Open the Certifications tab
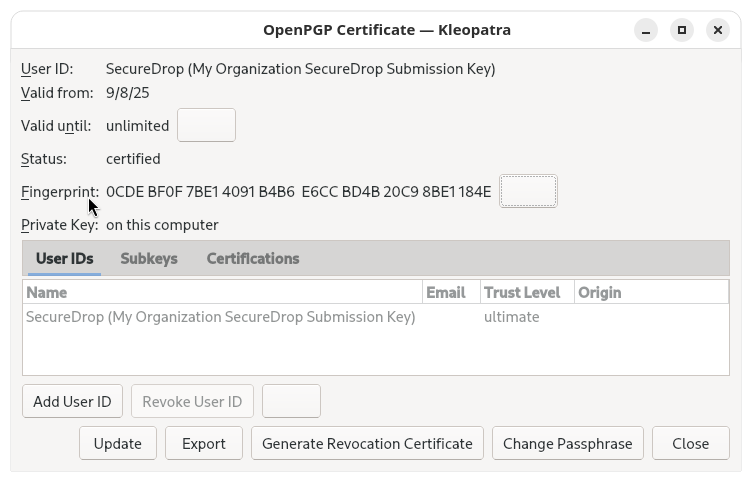 (x=253, y=258)
